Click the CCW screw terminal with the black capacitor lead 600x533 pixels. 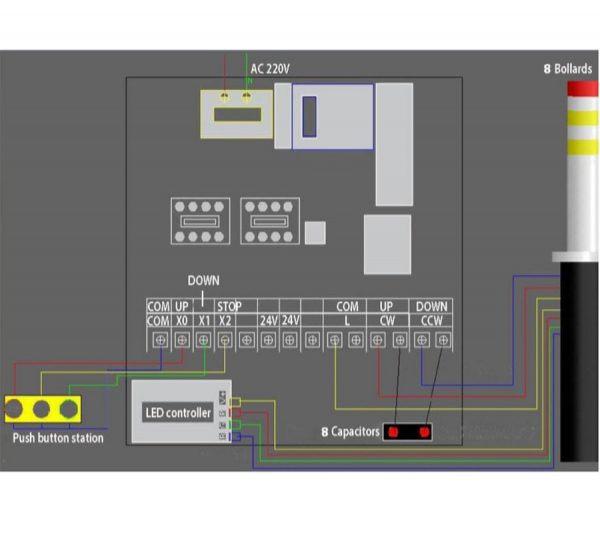pyautogui.click(x=443, y=340)
